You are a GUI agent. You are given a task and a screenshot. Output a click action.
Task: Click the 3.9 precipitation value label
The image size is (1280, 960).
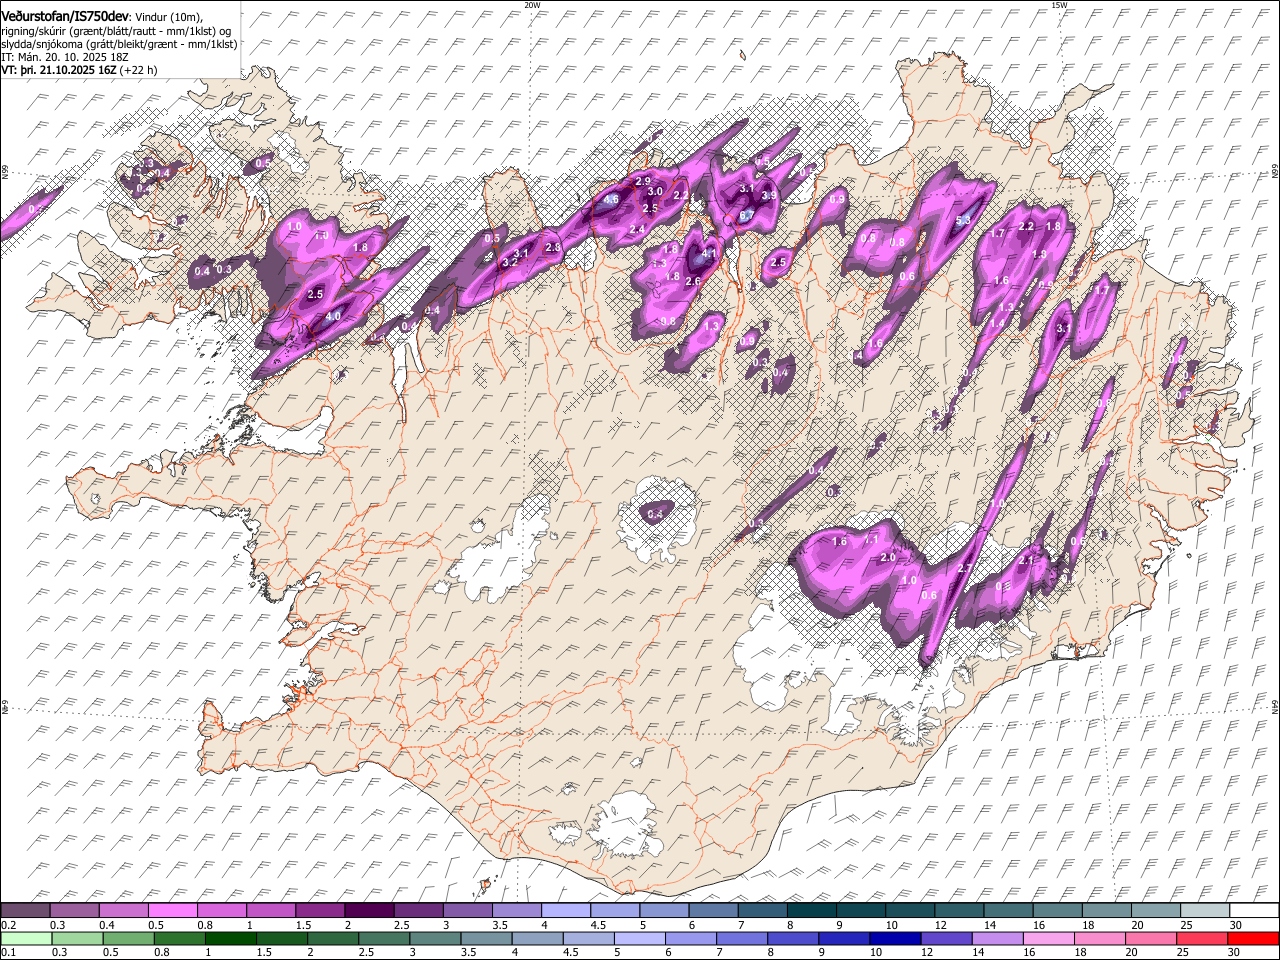[769, 196]
